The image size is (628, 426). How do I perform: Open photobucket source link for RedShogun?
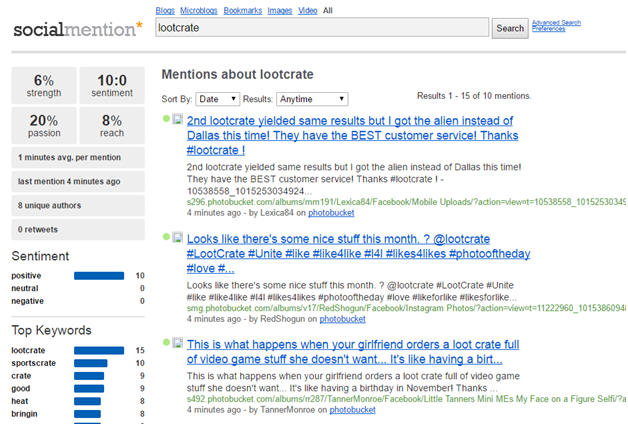(x=342, y=319)
